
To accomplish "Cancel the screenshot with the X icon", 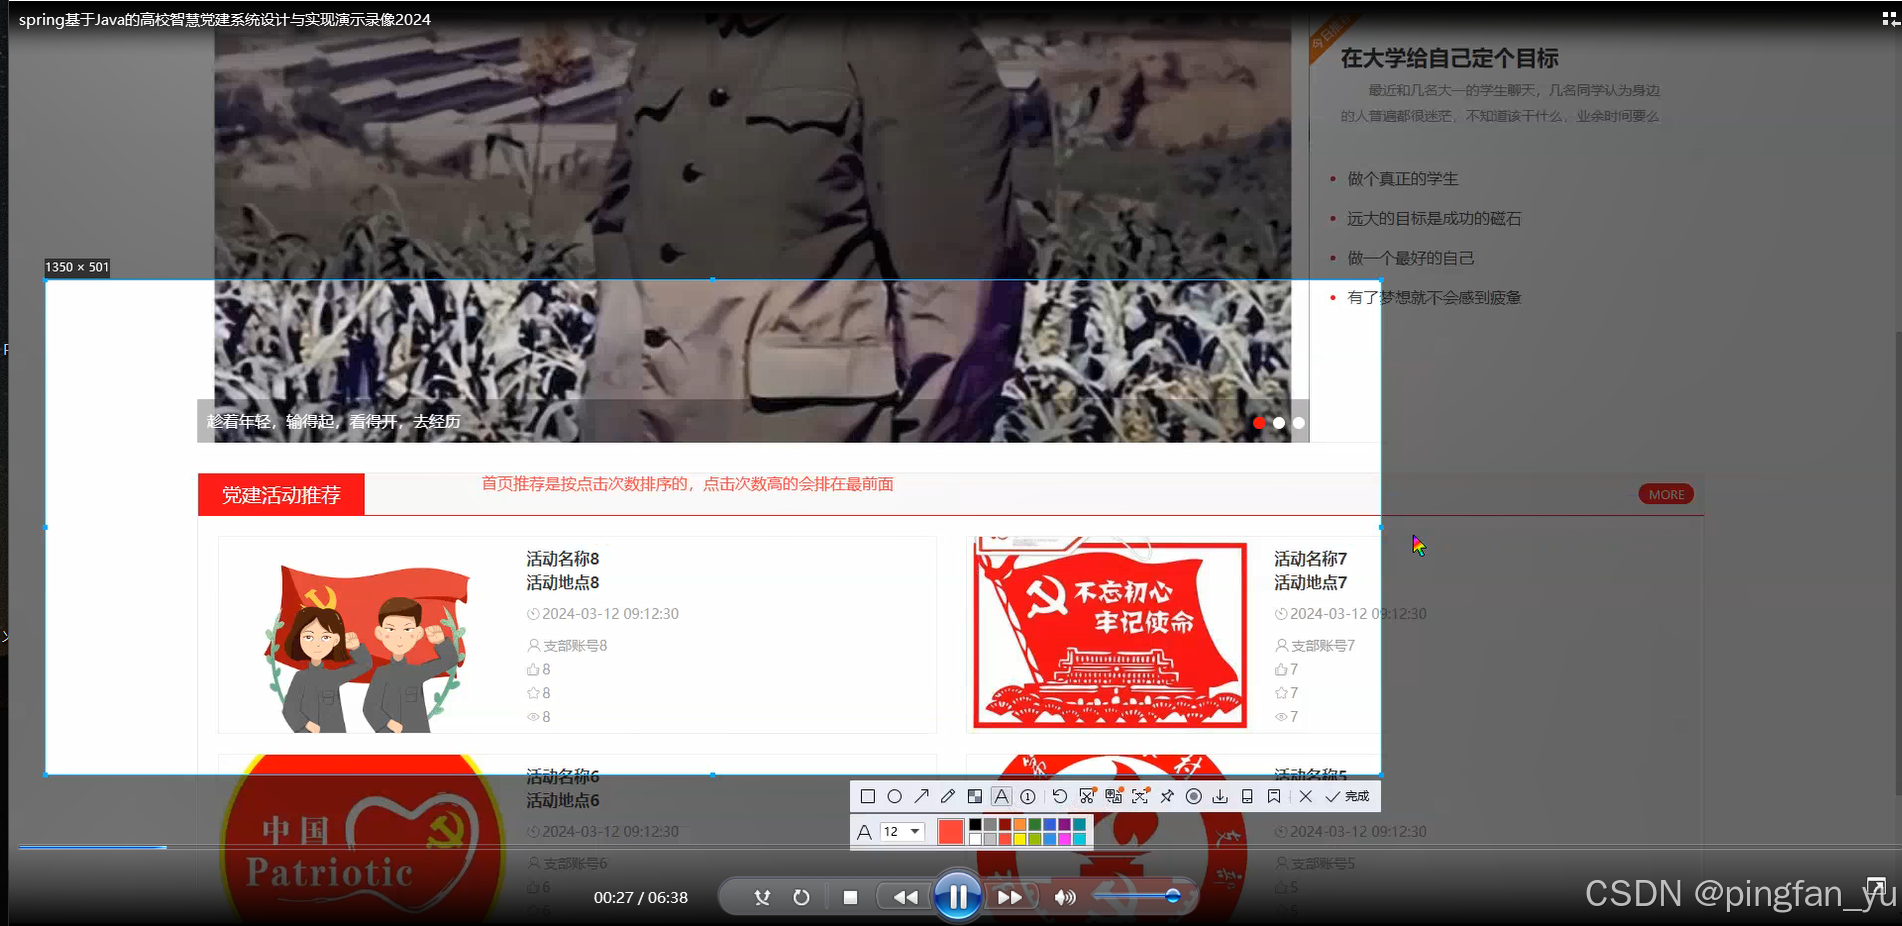I will 1305,797.
